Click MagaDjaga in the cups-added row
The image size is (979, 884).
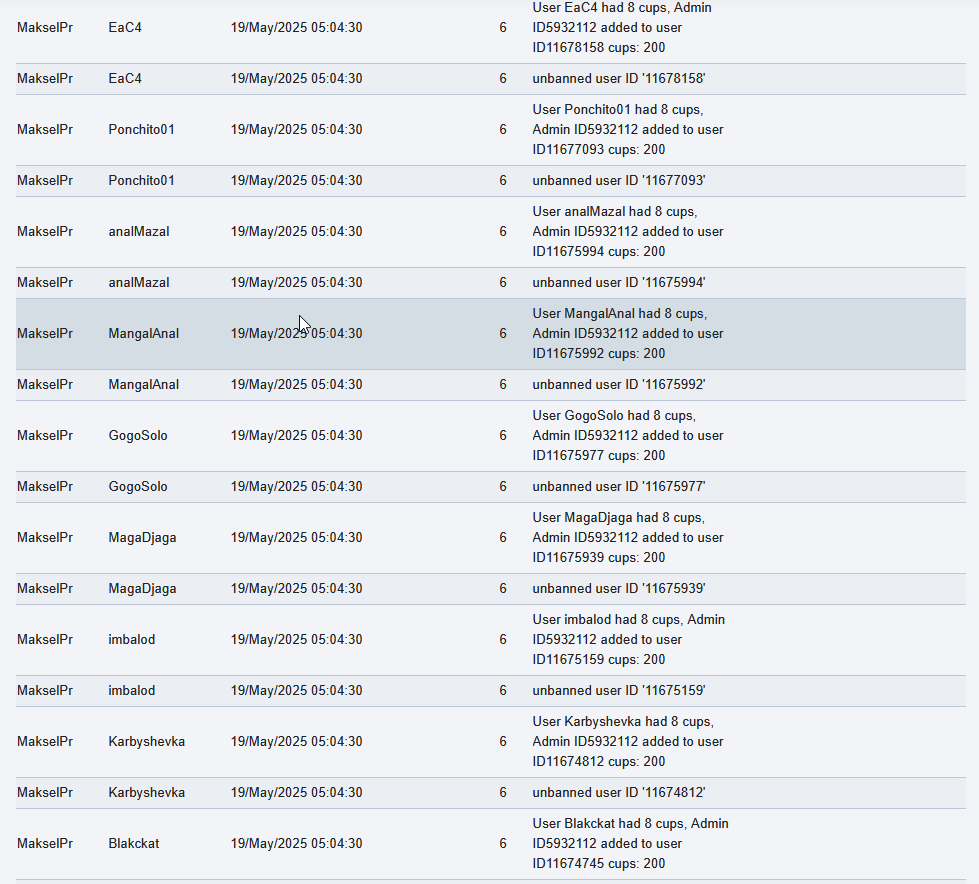(142, 538)
